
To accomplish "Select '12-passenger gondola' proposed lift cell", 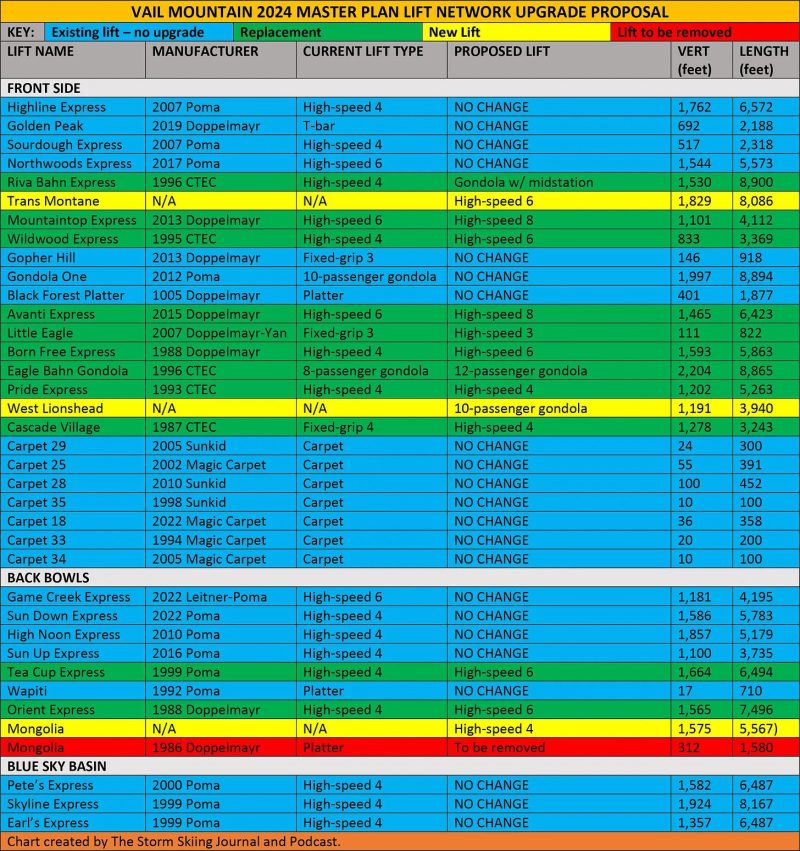I will point(559,371).
